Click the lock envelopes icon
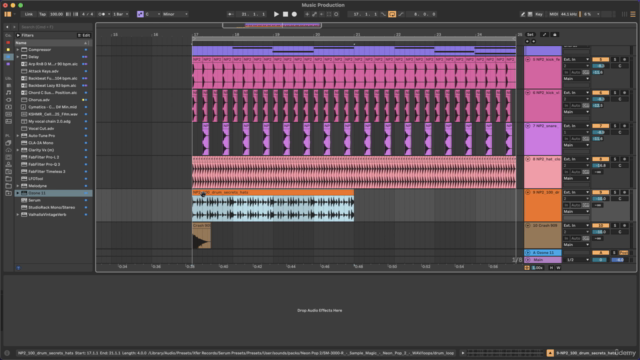This screenshot has height=360, width=640. 555,35
